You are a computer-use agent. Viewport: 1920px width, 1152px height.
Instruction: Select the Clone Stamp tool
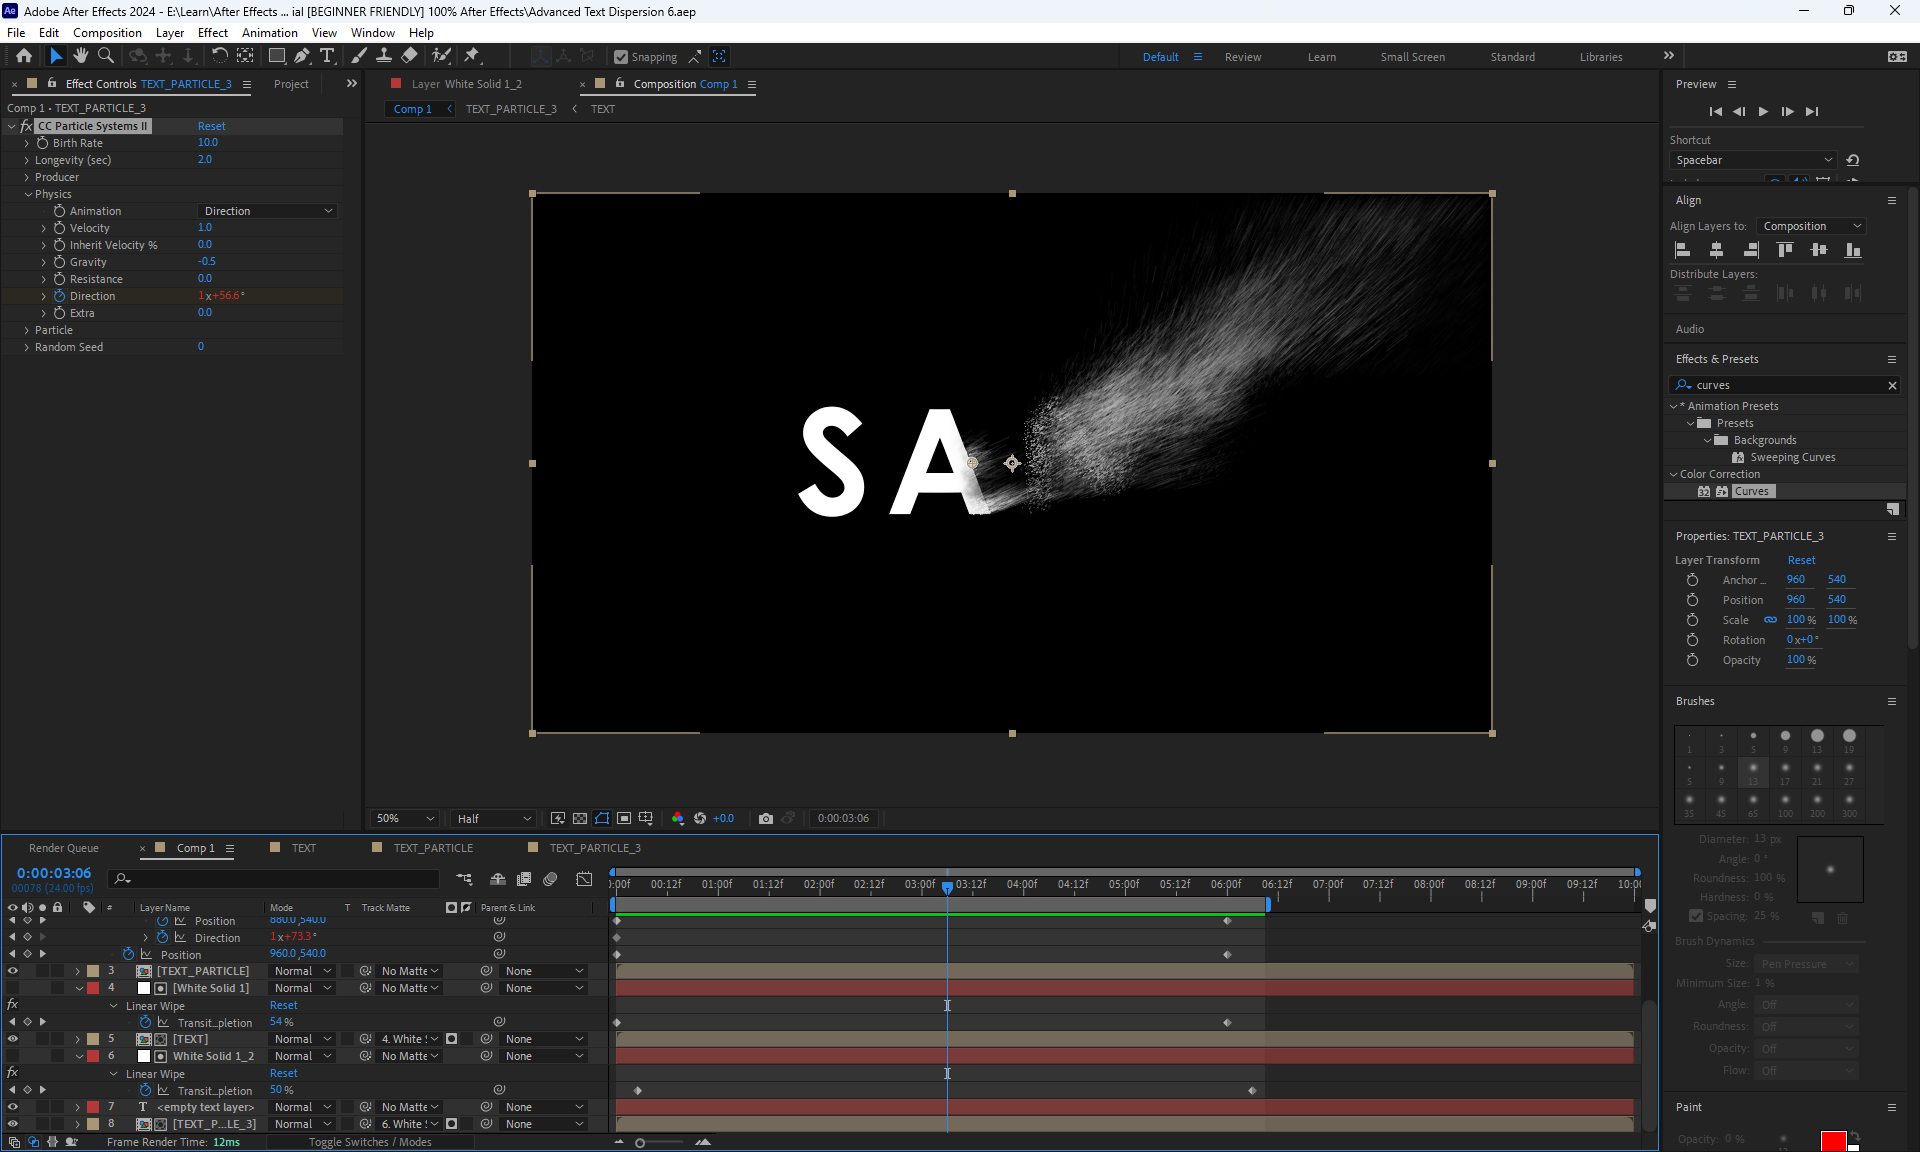(x=384, y=56)
